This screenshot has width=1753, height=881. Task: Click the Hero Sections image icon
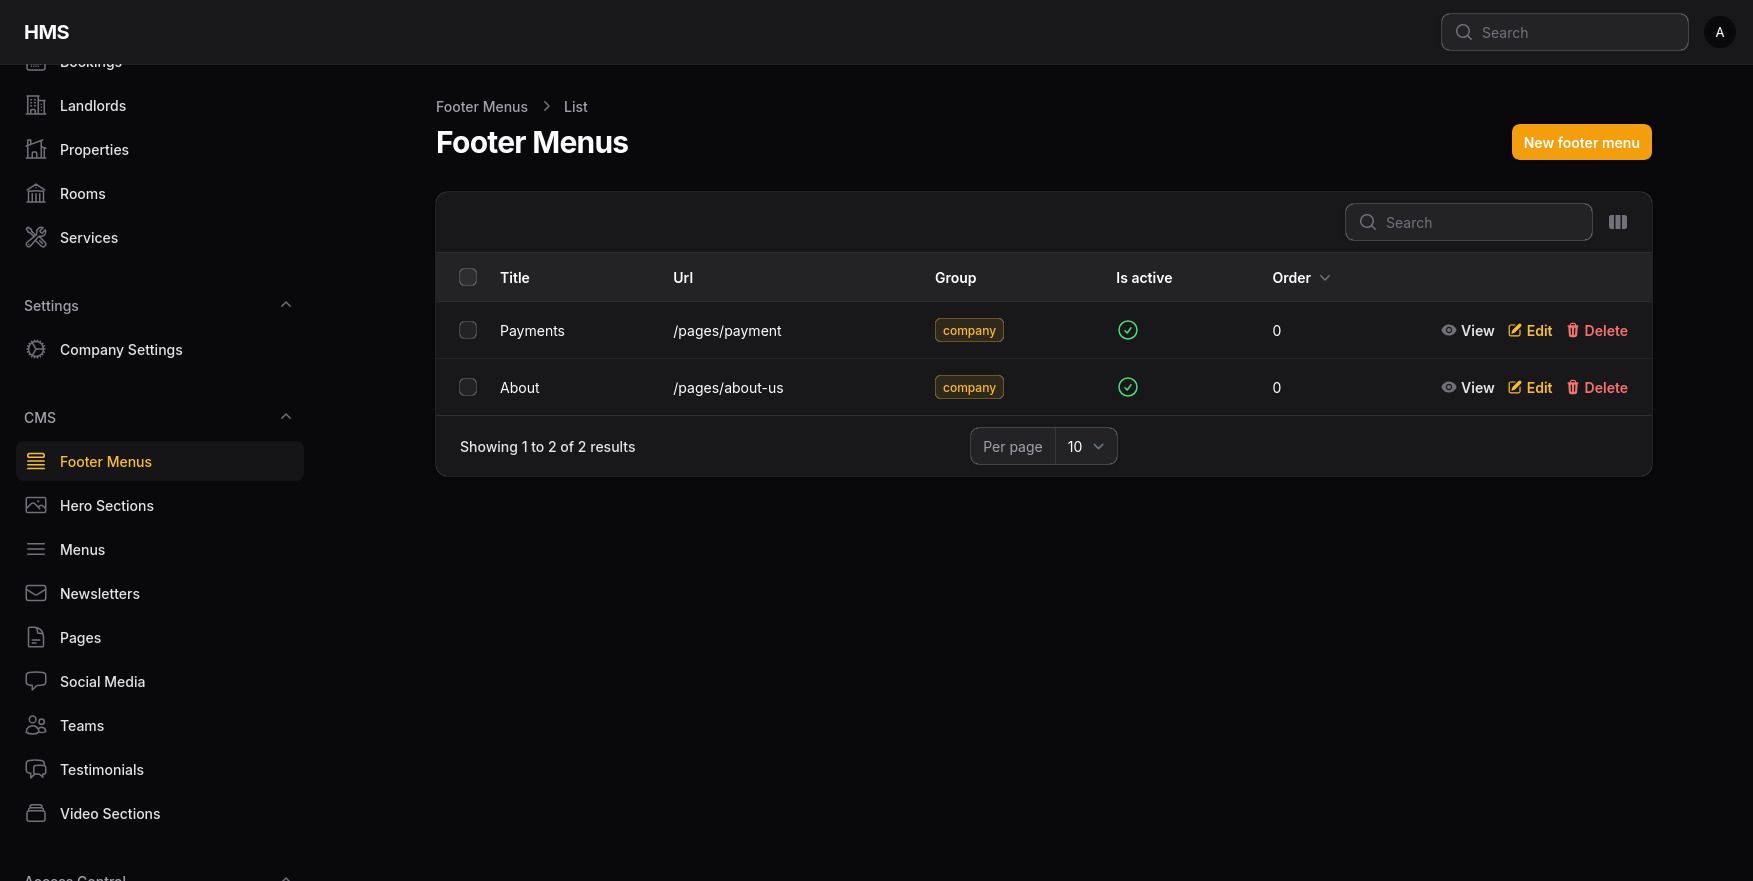click(36, 506)
